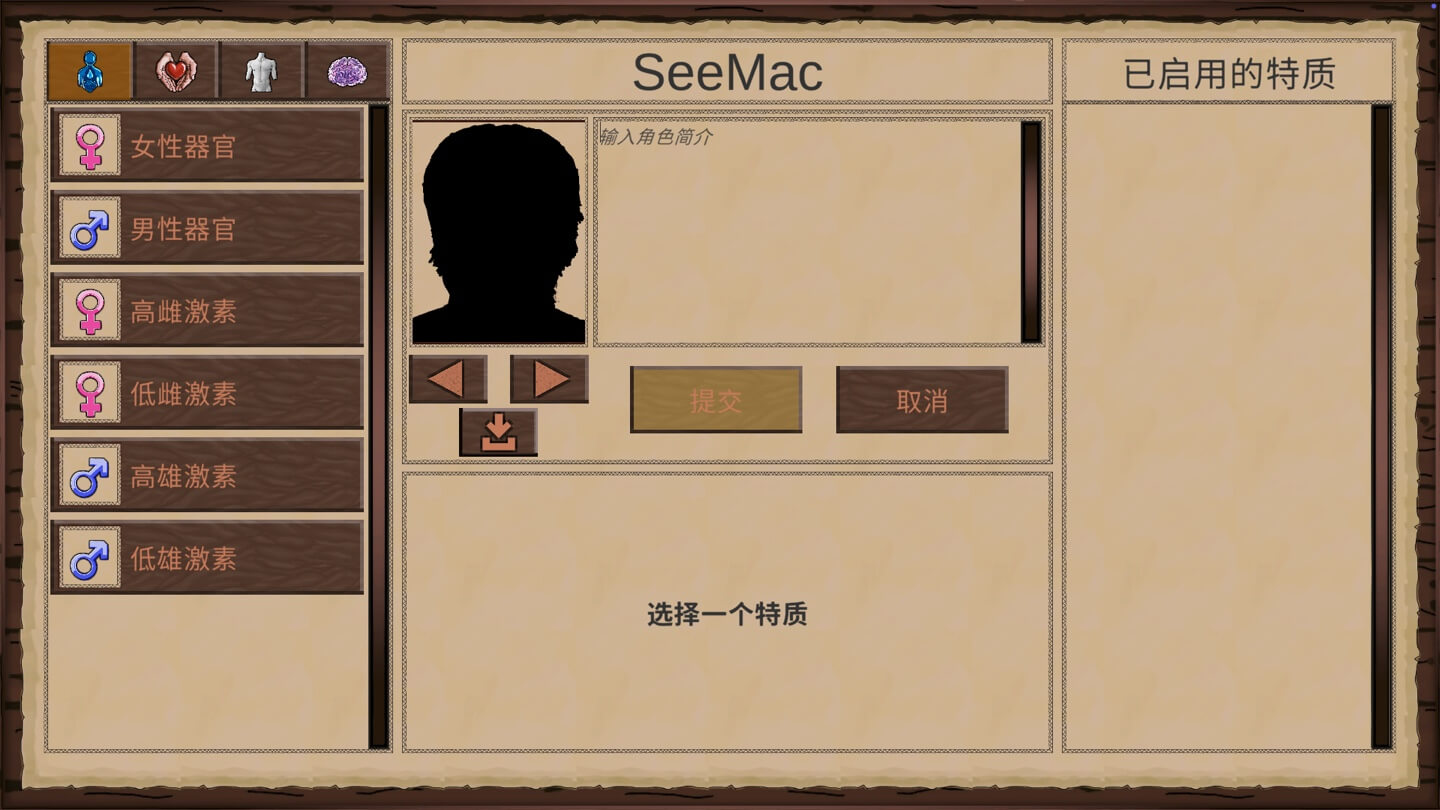Click the 取消 cancel button

point(922,400)
